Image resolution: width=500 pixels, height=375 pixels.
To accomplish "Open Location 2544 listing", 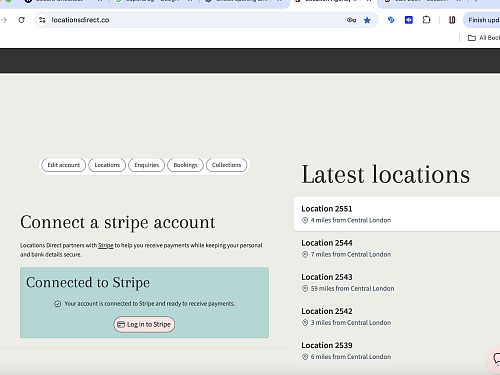I will [397, 248].
